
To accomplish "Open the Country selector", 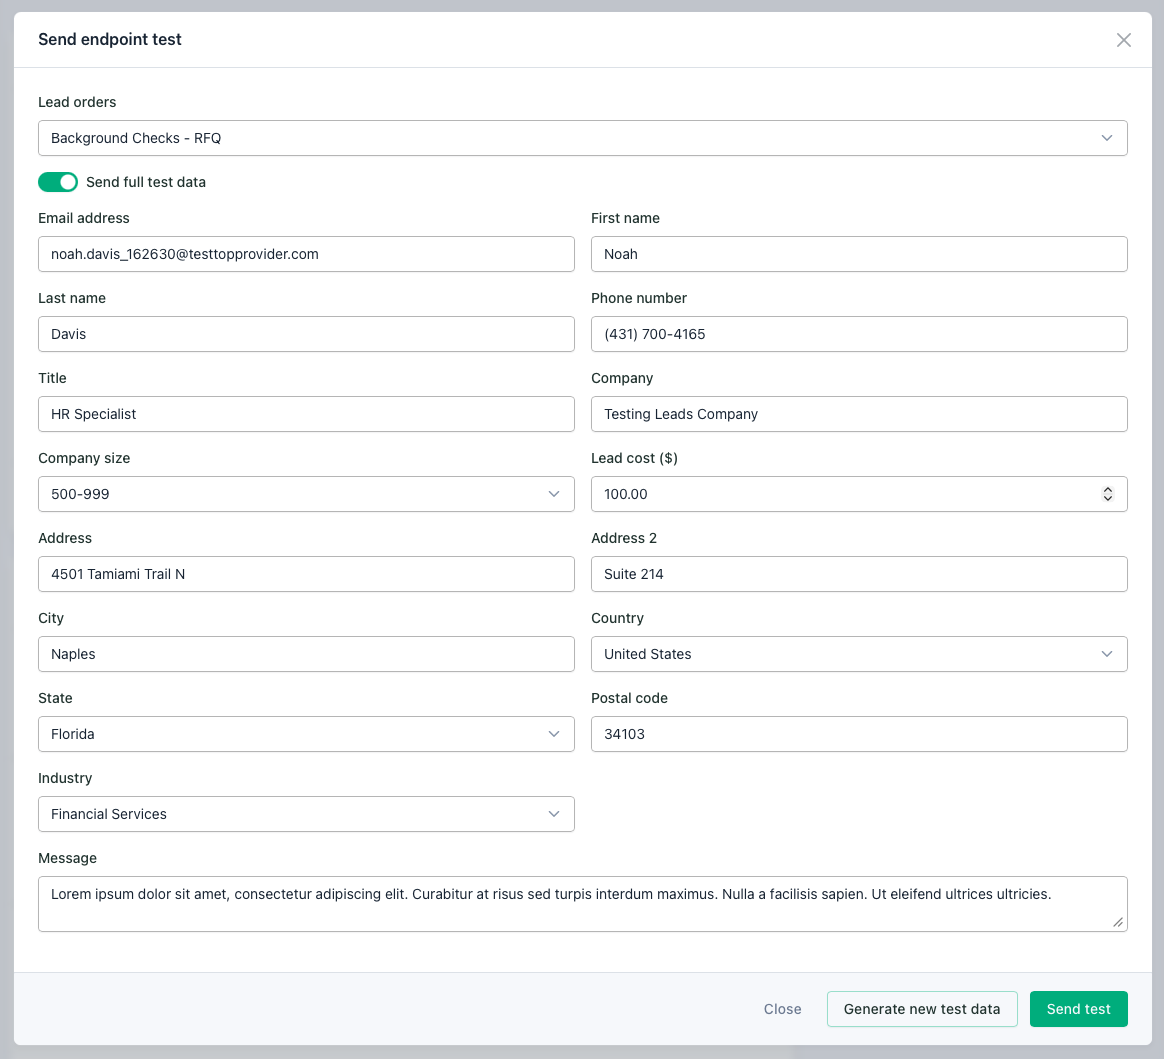I will pos(859,654).
